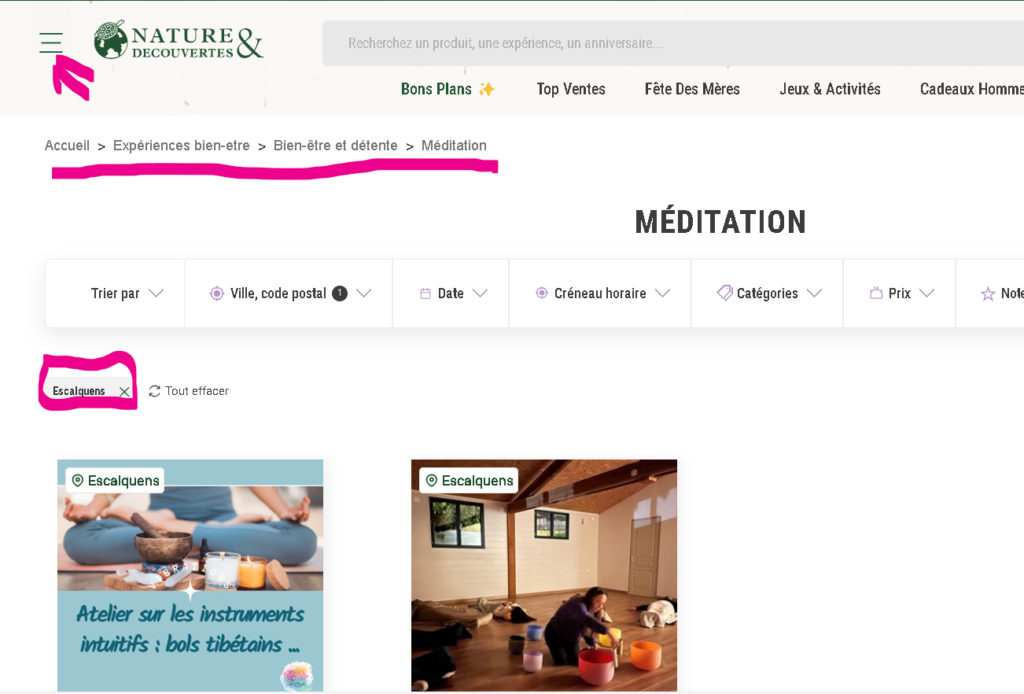This screenshot has width=1024, height=694.
Task: Open the Bien-être et détente breadcrumb
Action: (335, 146)
